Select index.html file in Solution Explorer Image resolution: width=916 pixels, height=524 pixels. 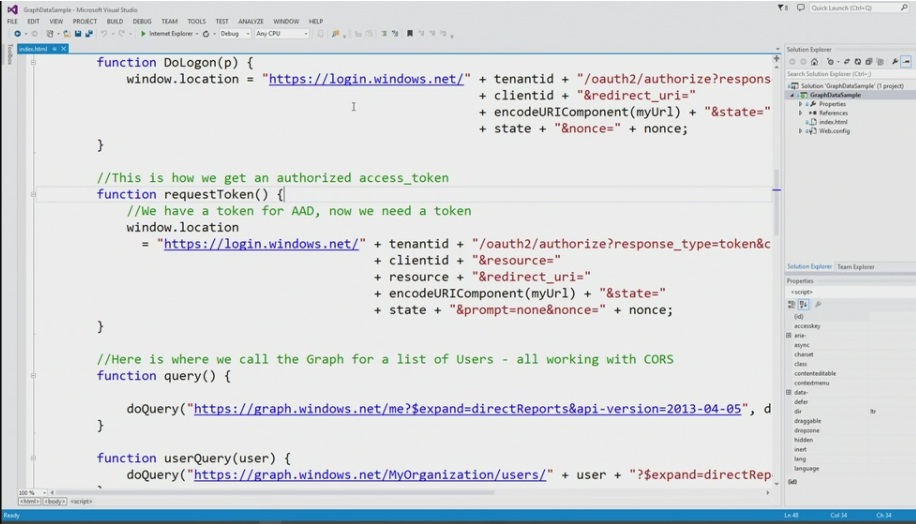(x=832, y=122)
